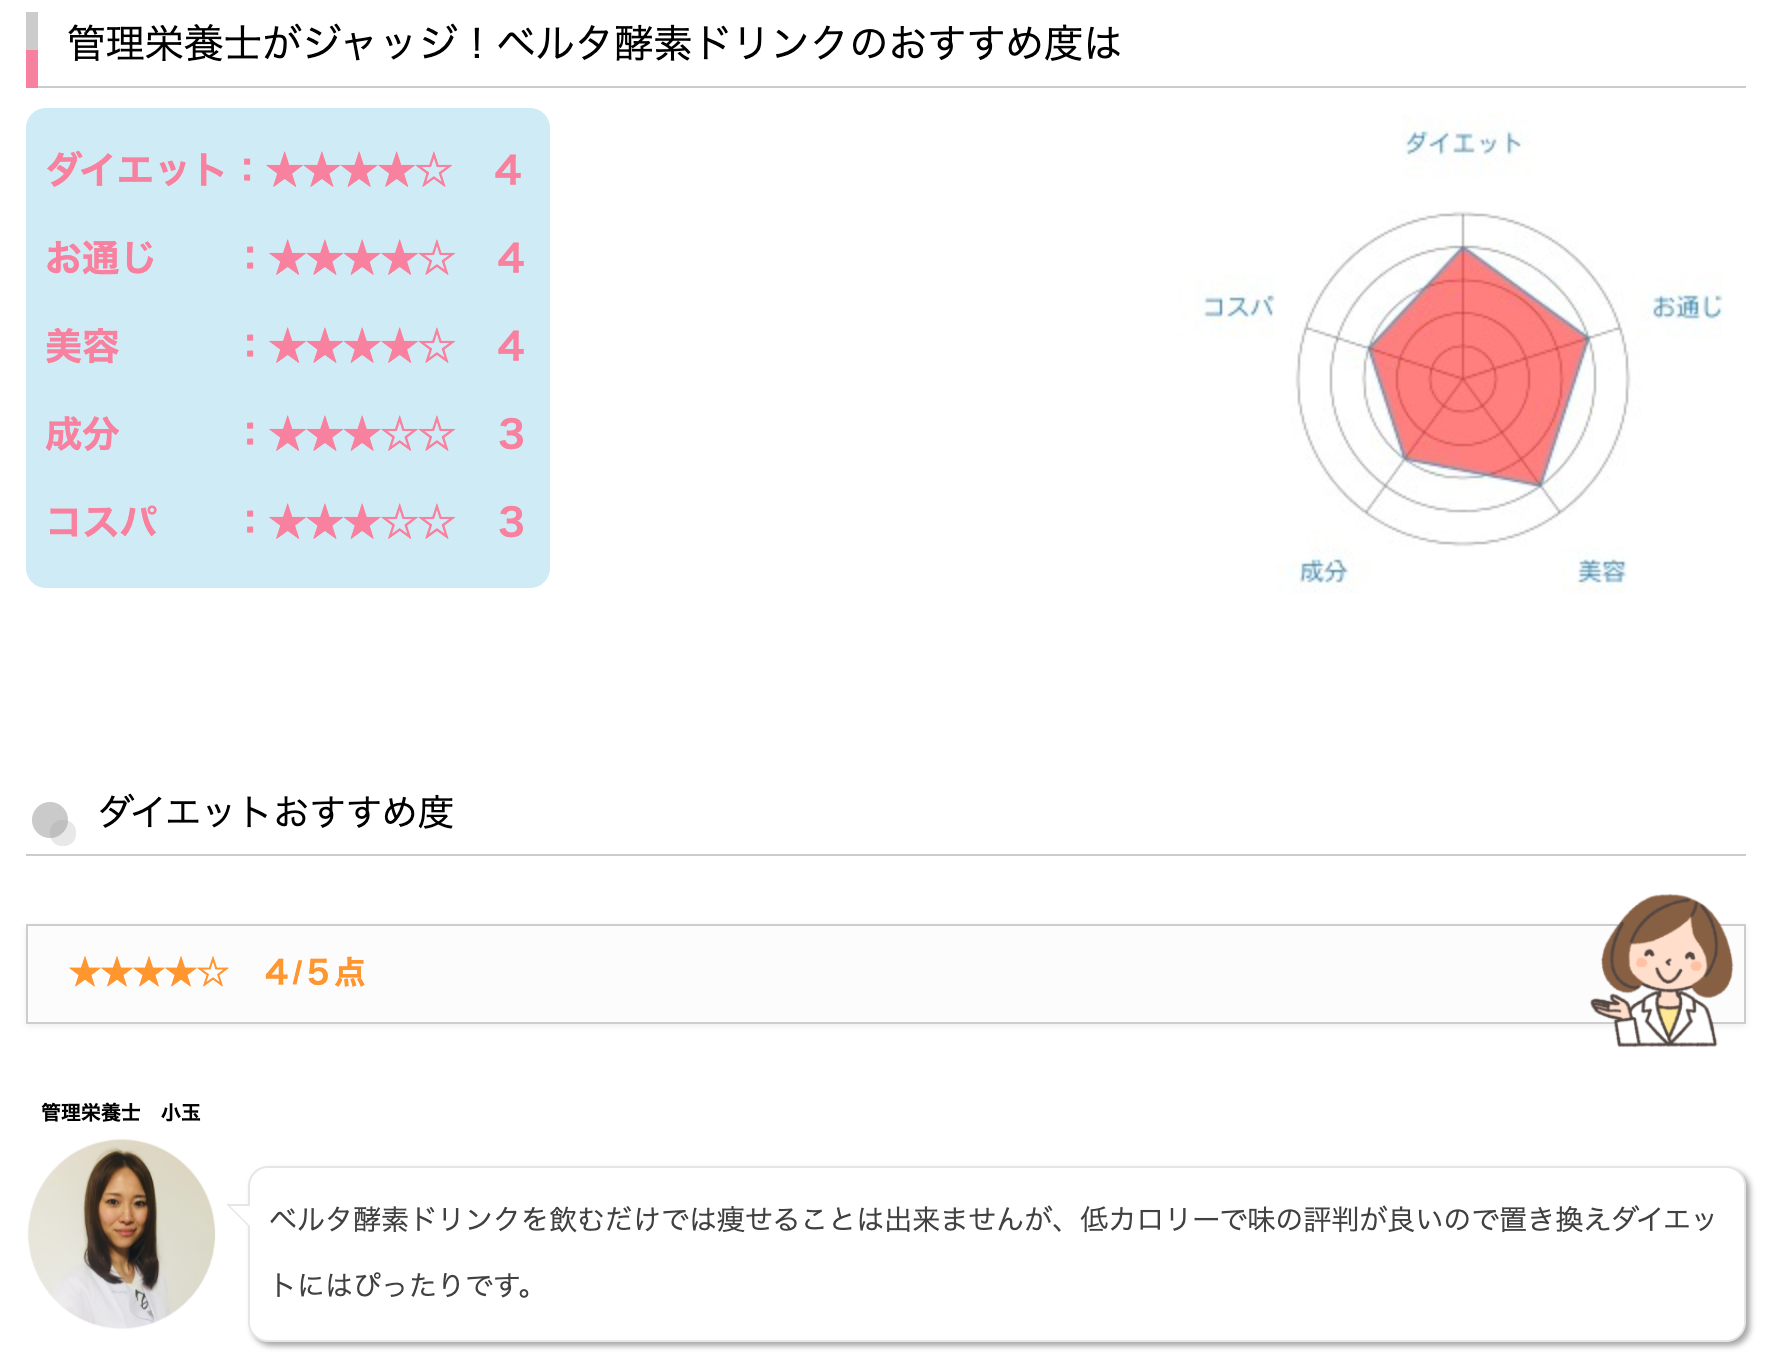Click the 美容 label on radar chart

1602,571
